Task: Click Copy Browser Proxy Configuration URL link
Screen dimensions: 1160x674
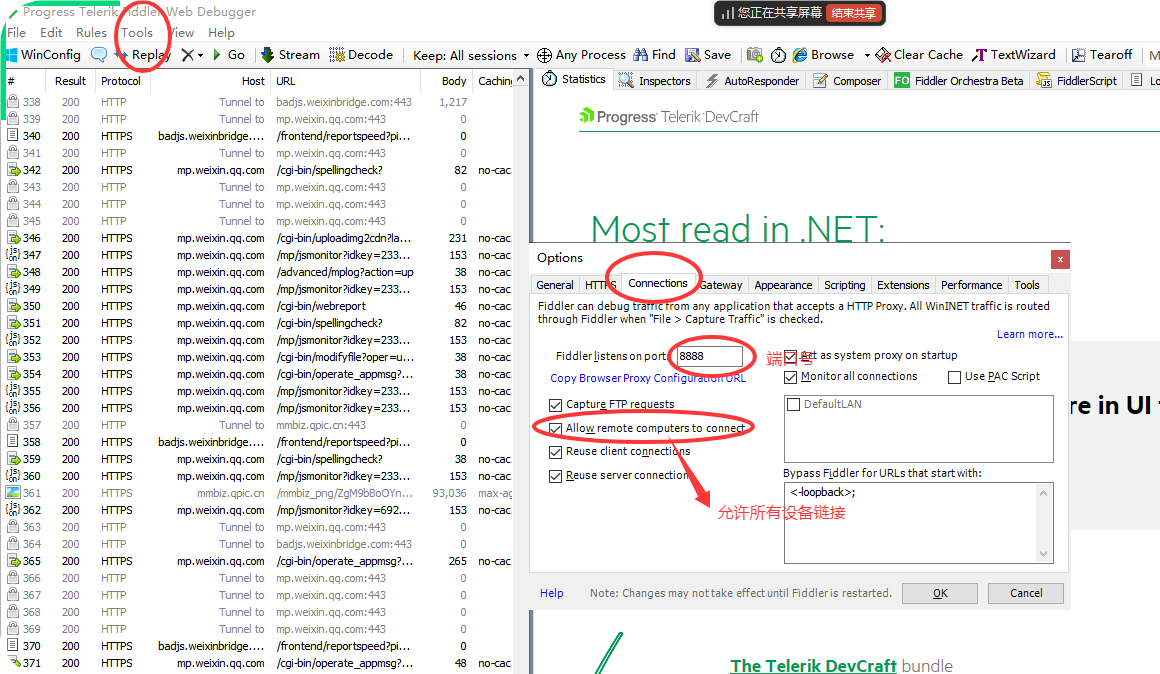Action: click(x=648, y=378)
